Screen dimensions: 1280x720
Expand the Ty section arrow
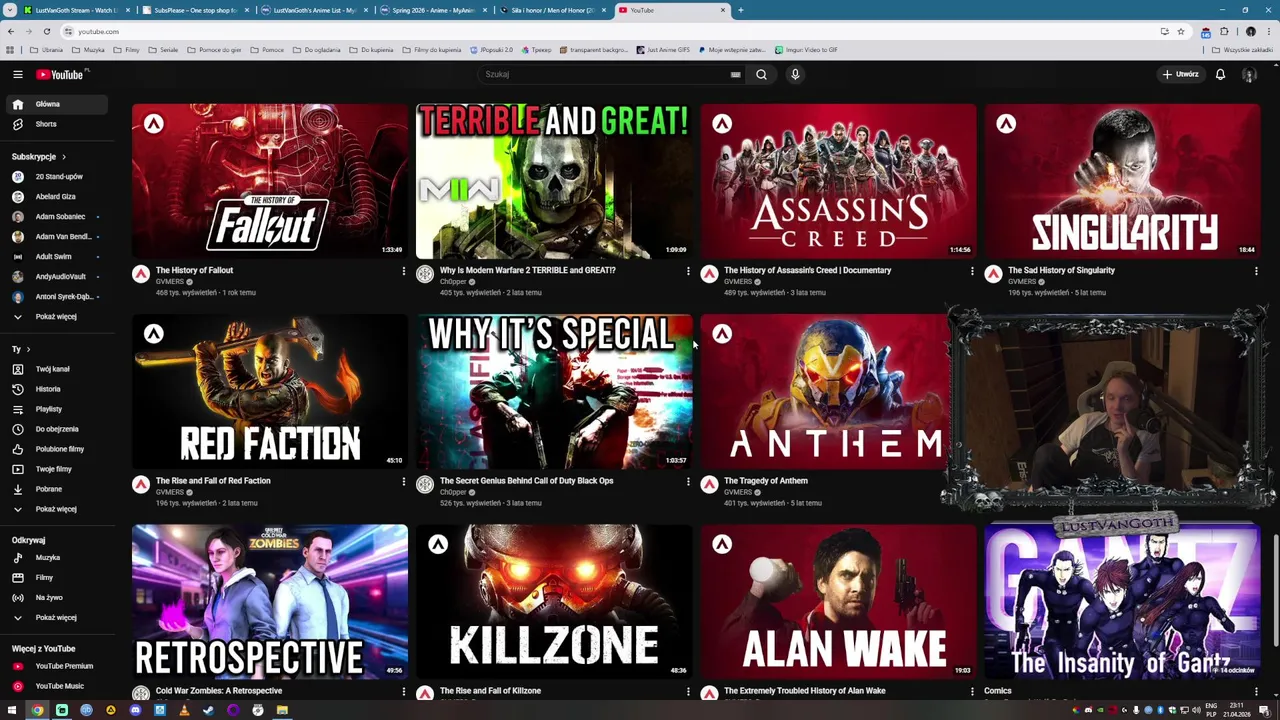click(28, 349)
